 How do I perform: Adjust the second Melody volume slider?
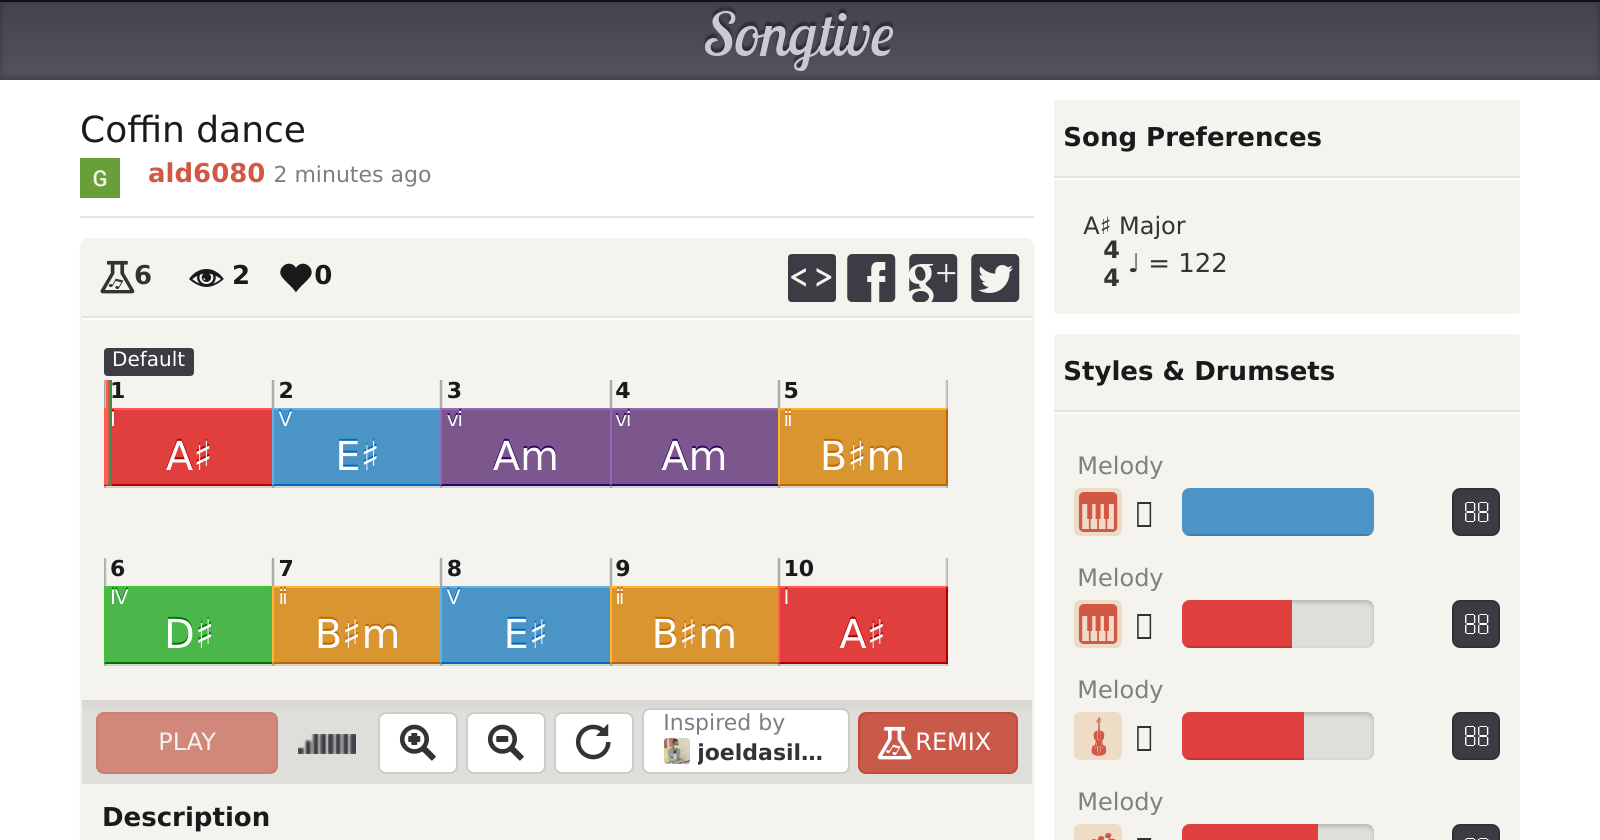tap(1277, 625)
